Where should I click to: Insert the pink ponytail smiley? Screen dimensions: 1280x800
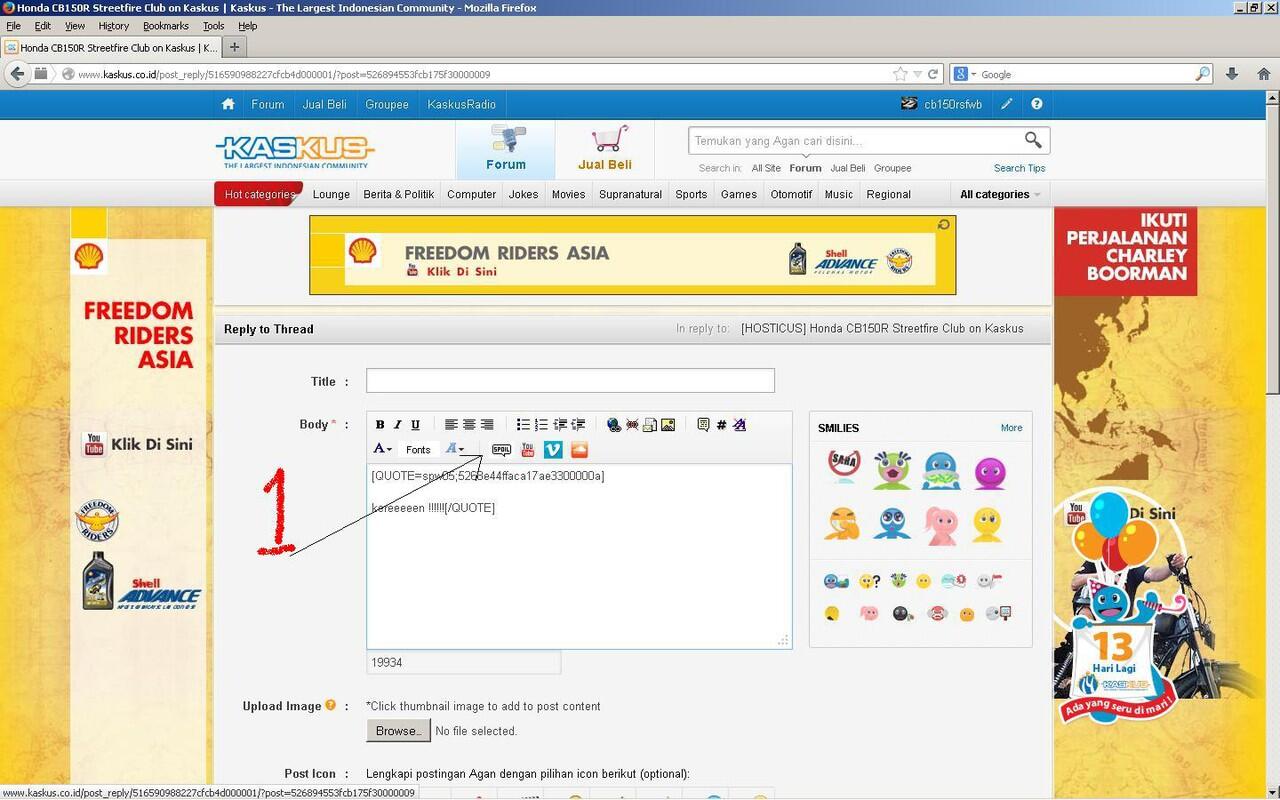[x=940, y=525]
